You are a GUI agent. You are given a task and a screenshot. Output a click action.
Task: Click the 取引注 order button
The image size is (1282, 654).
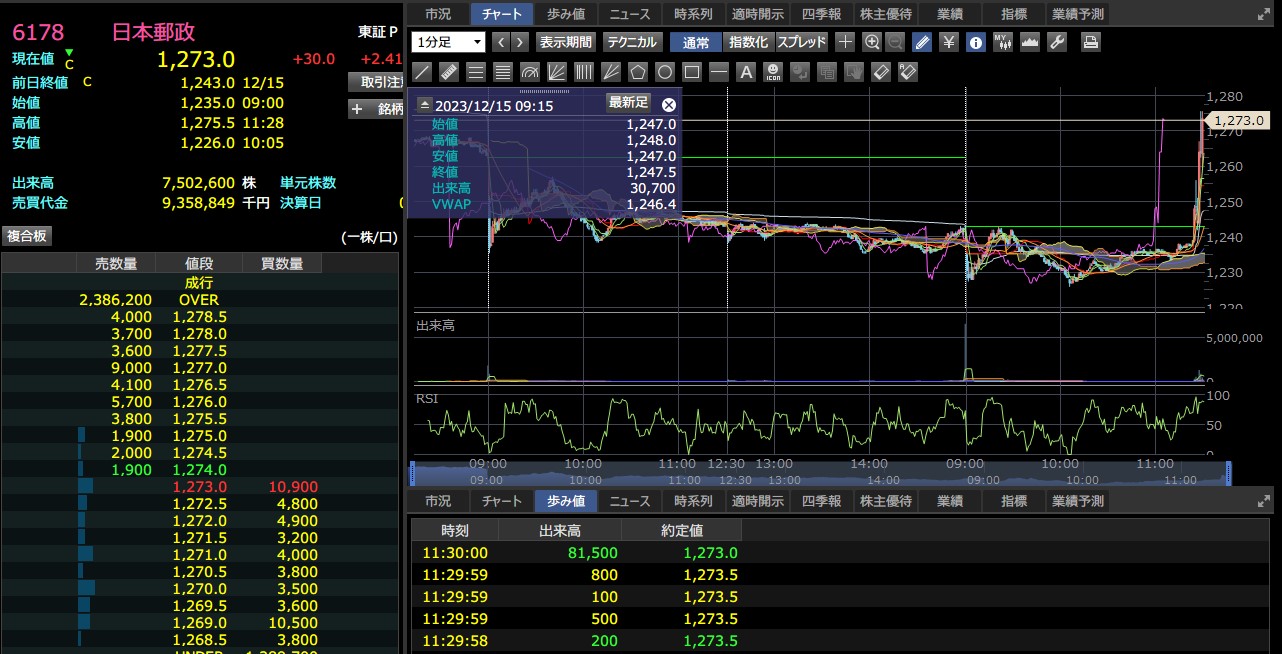coord(376,82)
